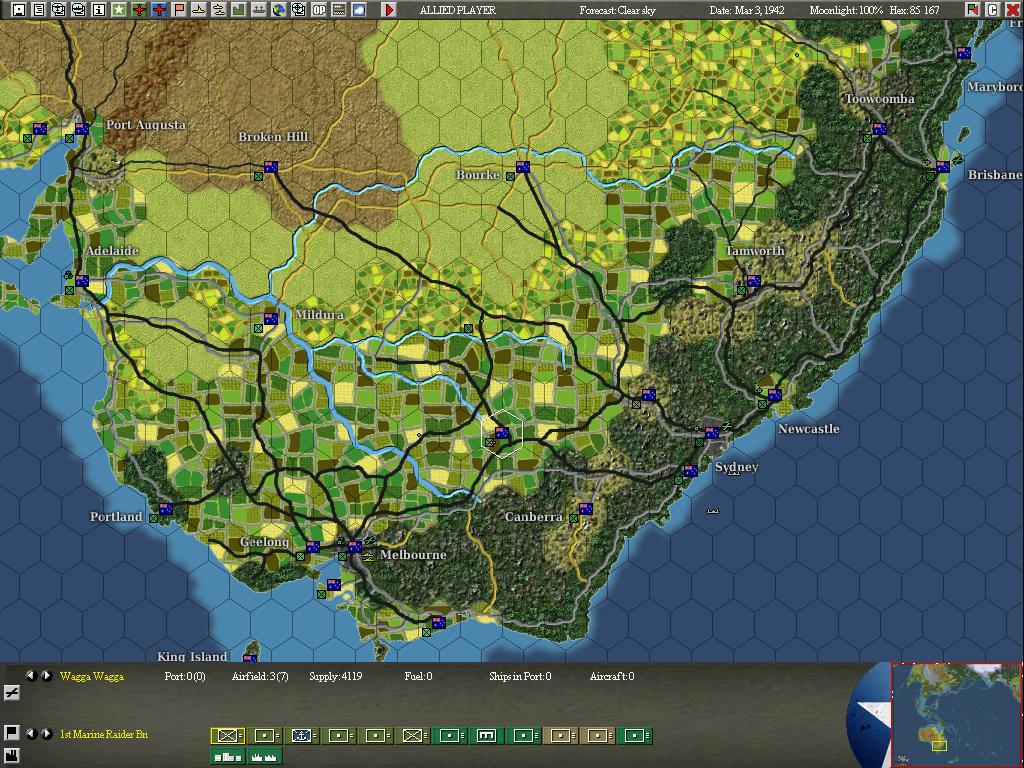Open the Wagga Wagga base name link
Screen dimensions: 1024x768
tap(91, 676)
